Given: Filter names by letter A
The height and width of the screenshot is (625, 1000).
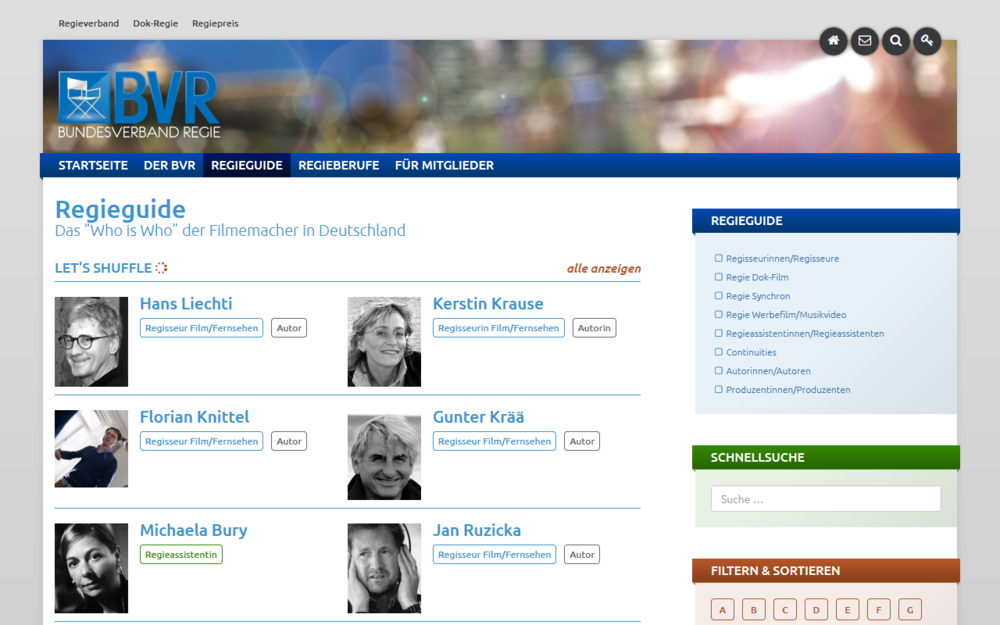Looking at the screenshot, I should (x=723, y=610).
